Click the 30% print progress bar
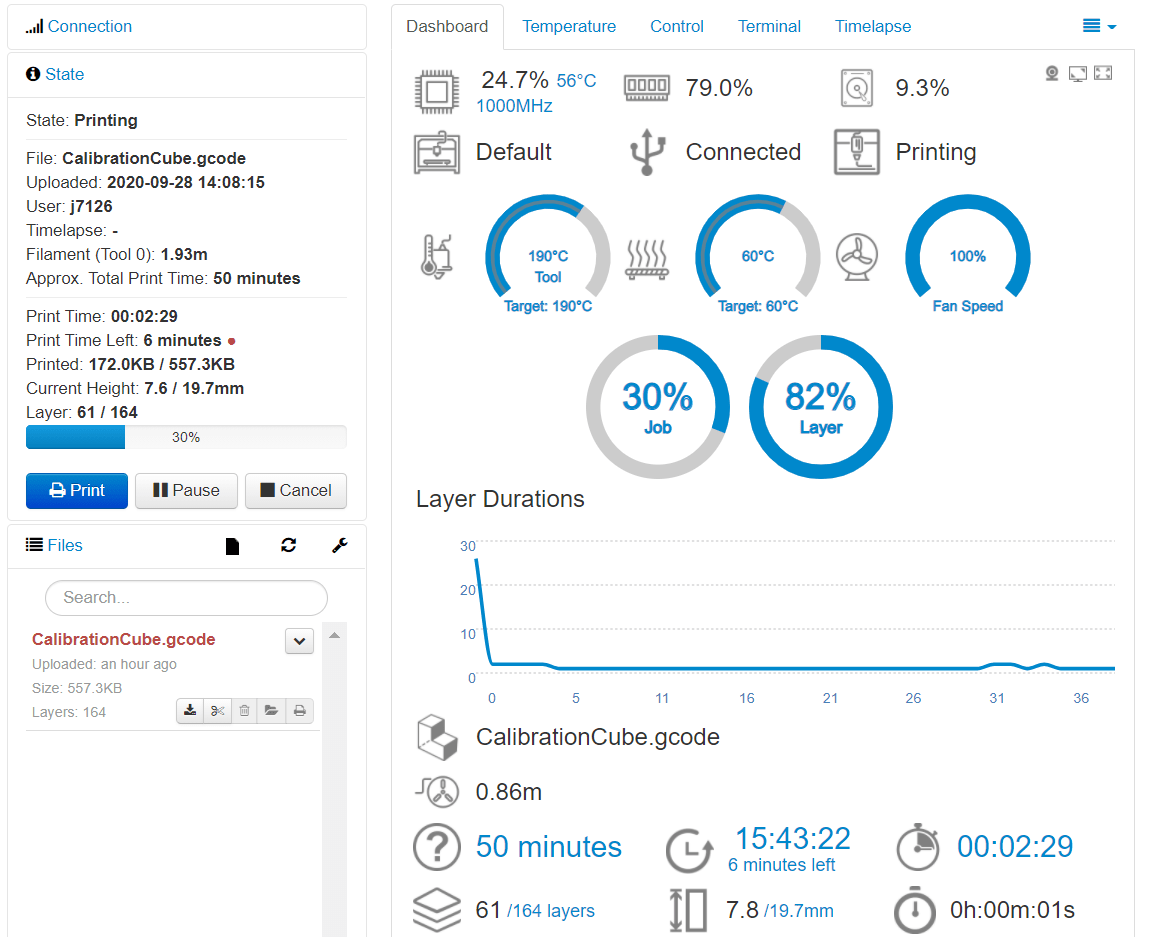This screenshot has height=937, width=1150. pyautogui.click(x=186, y=437)
